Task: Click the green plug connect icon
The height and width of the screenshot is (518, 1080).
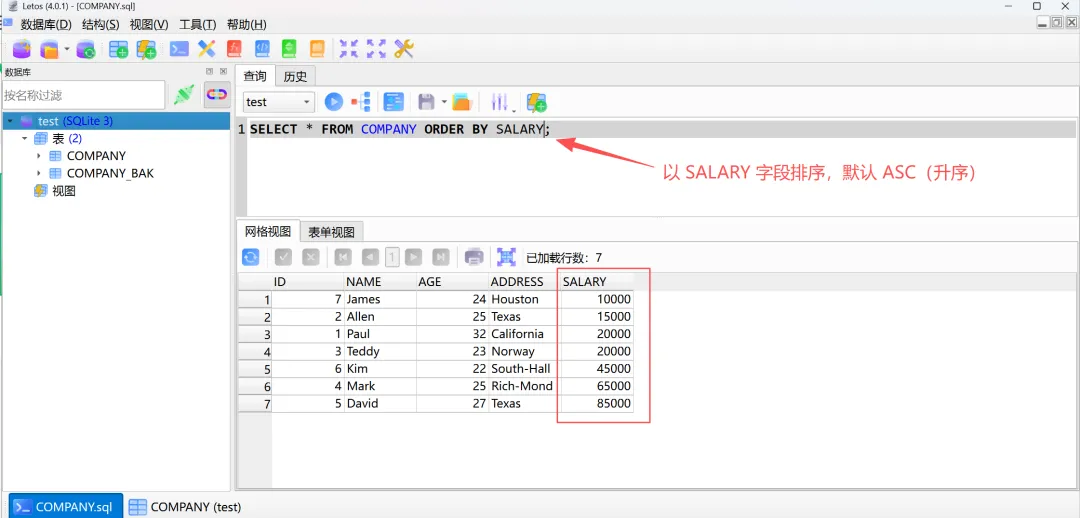Action: (x=184, y=94)
